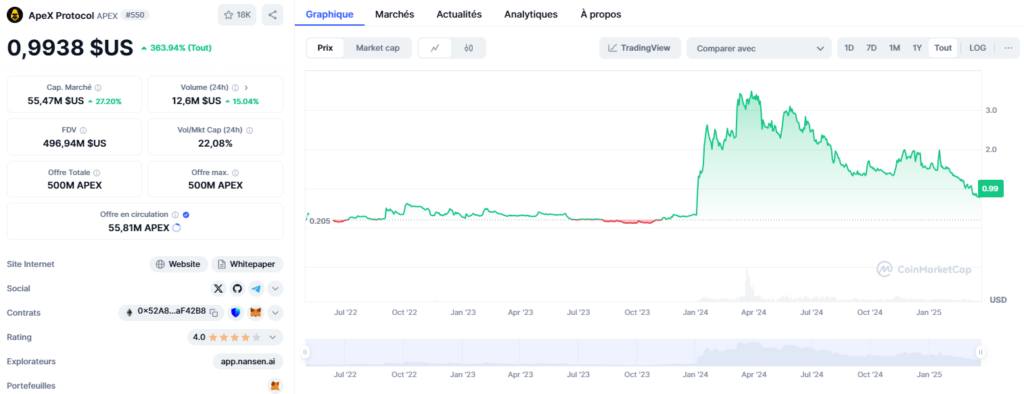The width and height of the screenshot is (1024, 394).
Task: Switch to the Actualités tab
Action: 459,14
